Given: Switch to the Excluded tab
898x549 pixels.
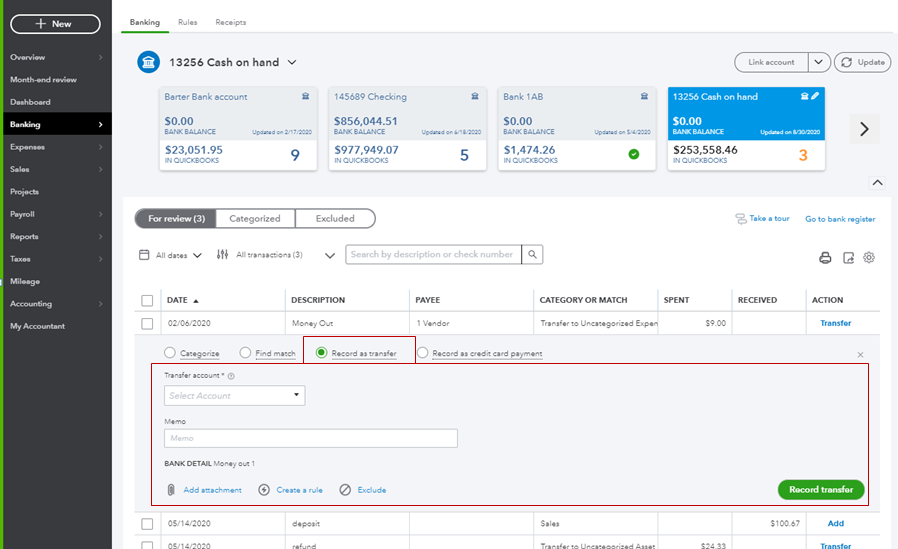Looking at the screenshot, I should coord(335,219).
